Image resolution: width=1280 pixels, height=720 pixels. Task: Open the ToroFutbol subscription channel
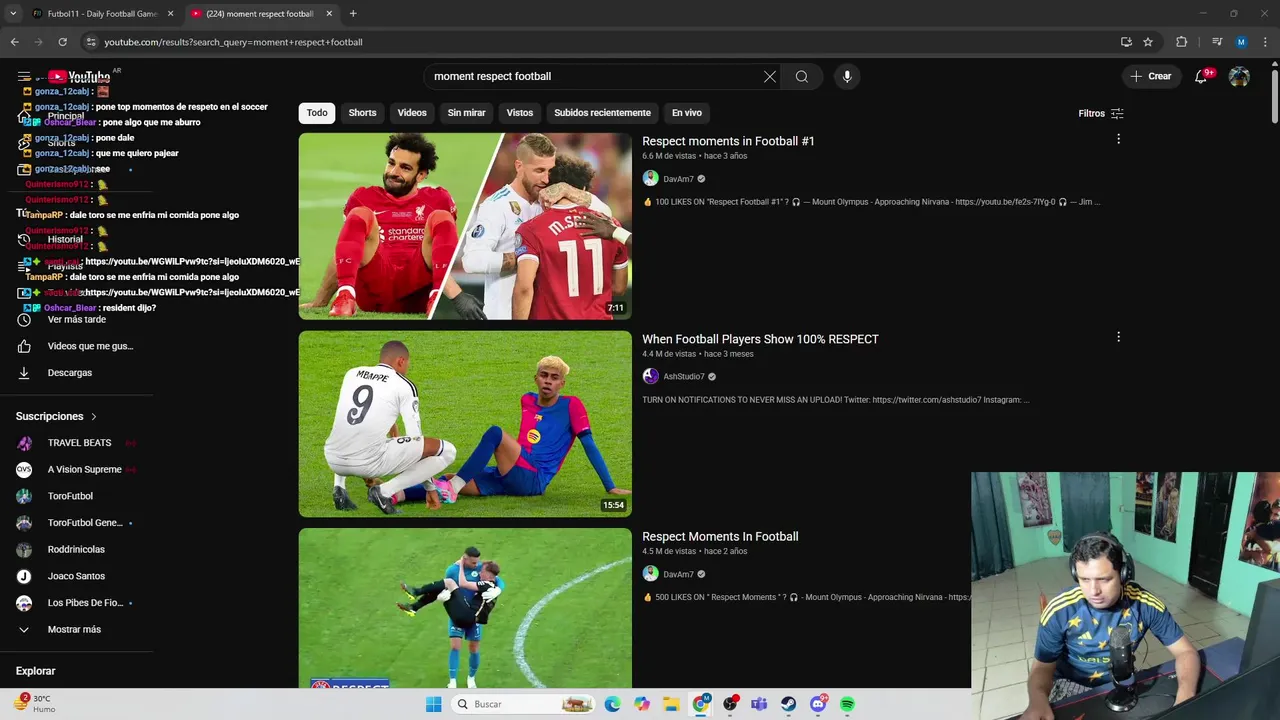click(70, 496)
